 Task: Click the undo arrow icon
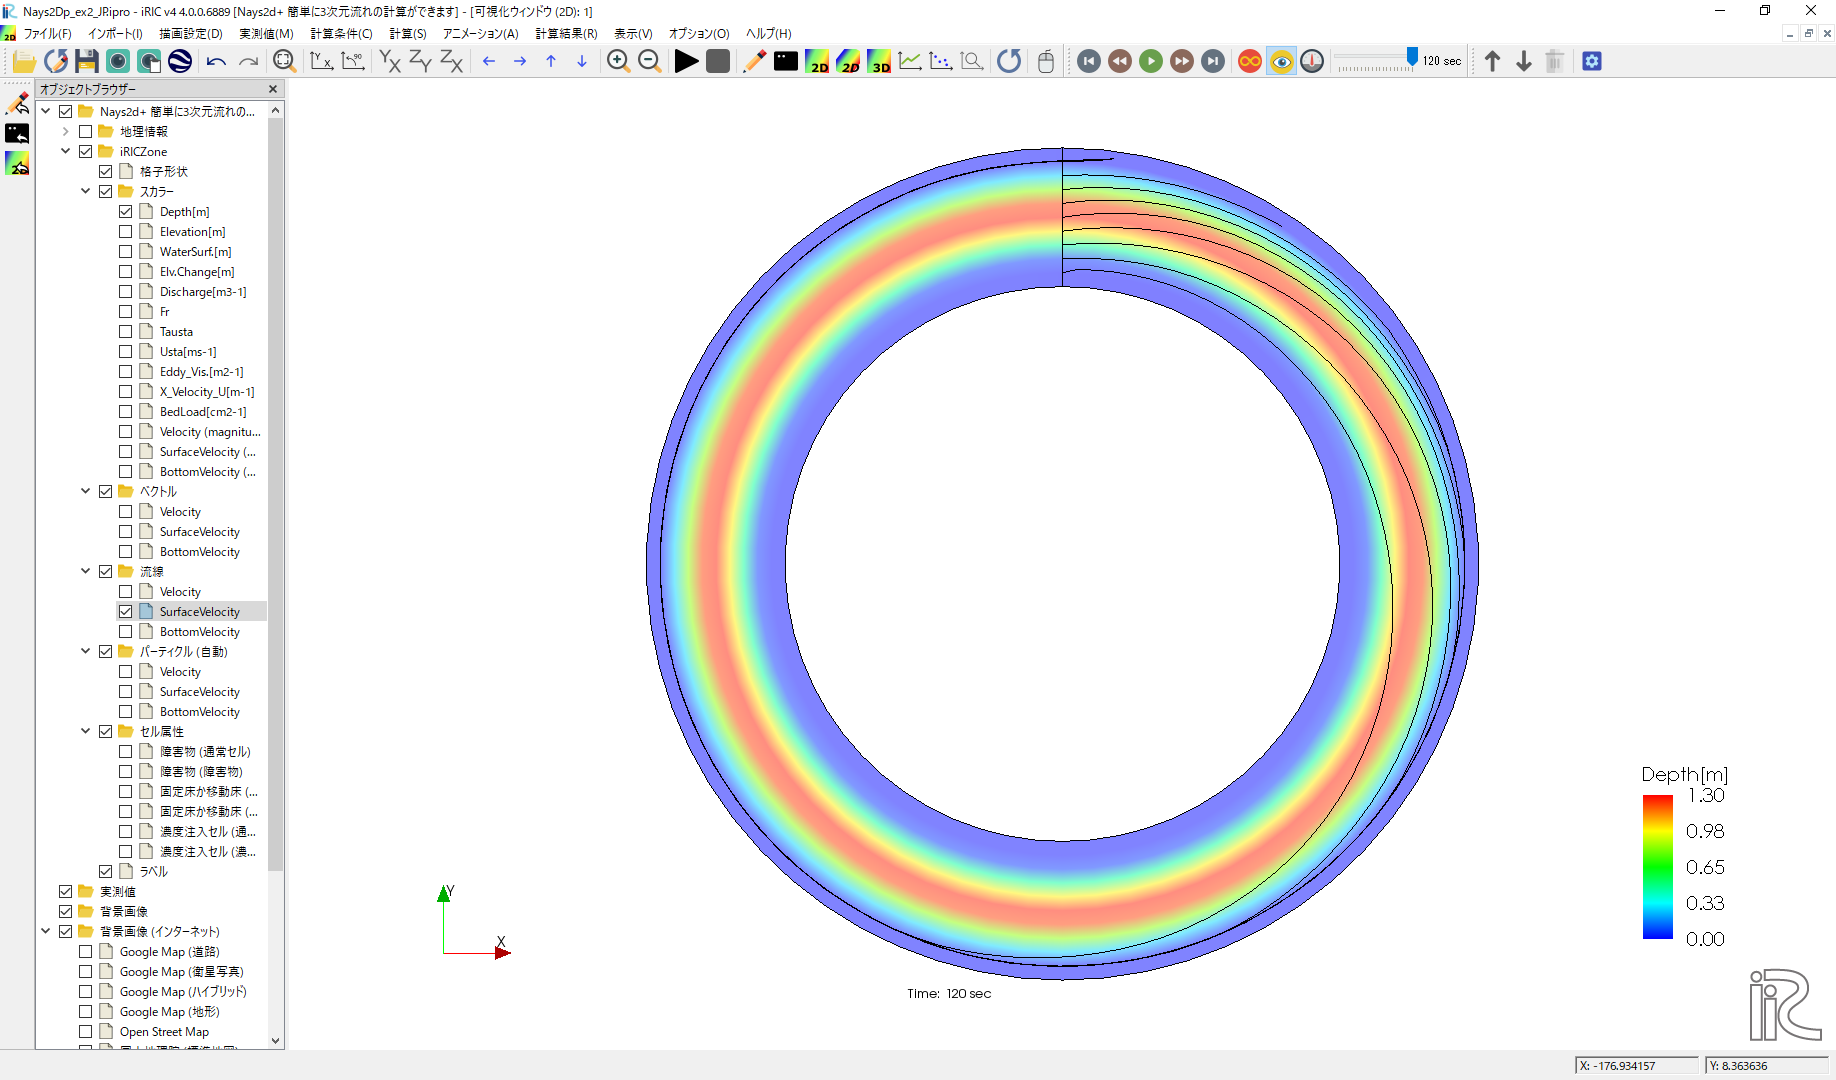coord(216,62)
